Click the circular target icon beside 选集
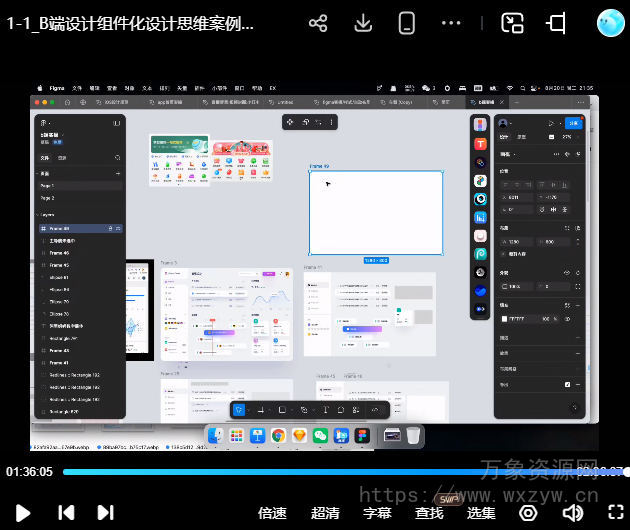This screenshot has height=530, width=630. 528,513
